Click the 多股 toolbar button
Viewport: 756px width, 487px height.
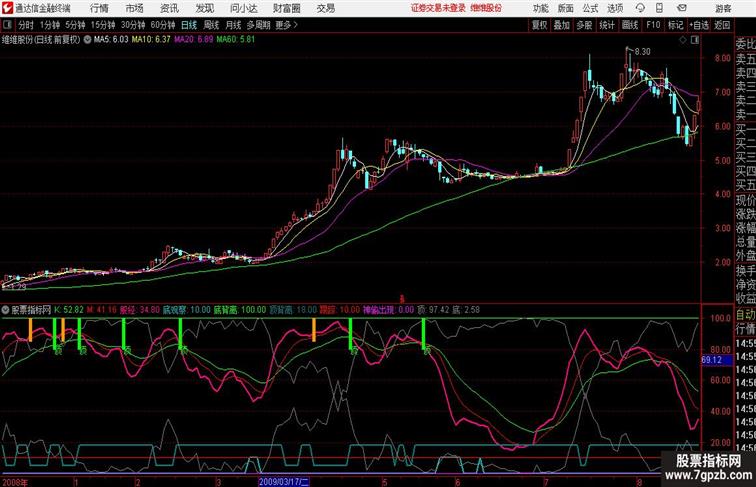584,25
